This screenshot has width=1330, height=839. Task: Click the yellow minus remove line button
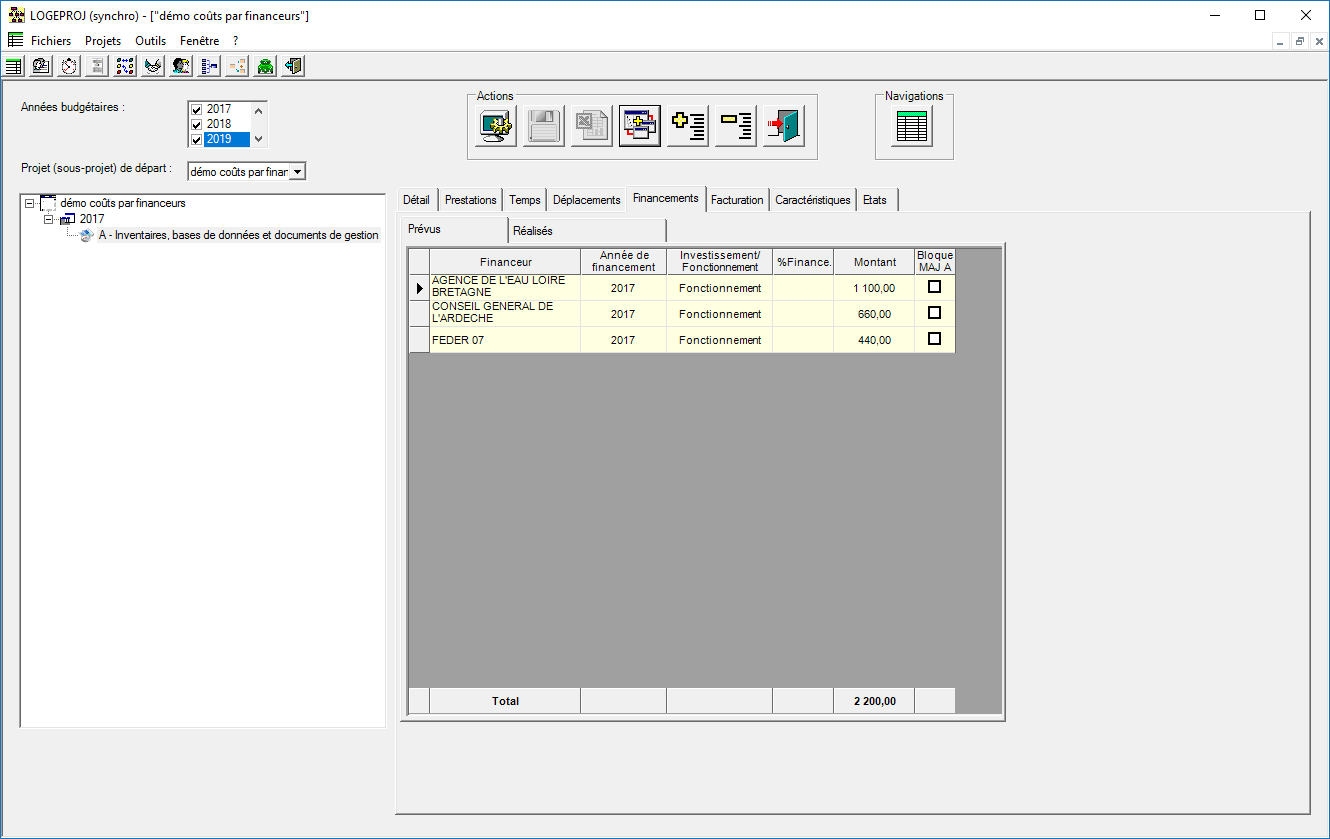736,126
